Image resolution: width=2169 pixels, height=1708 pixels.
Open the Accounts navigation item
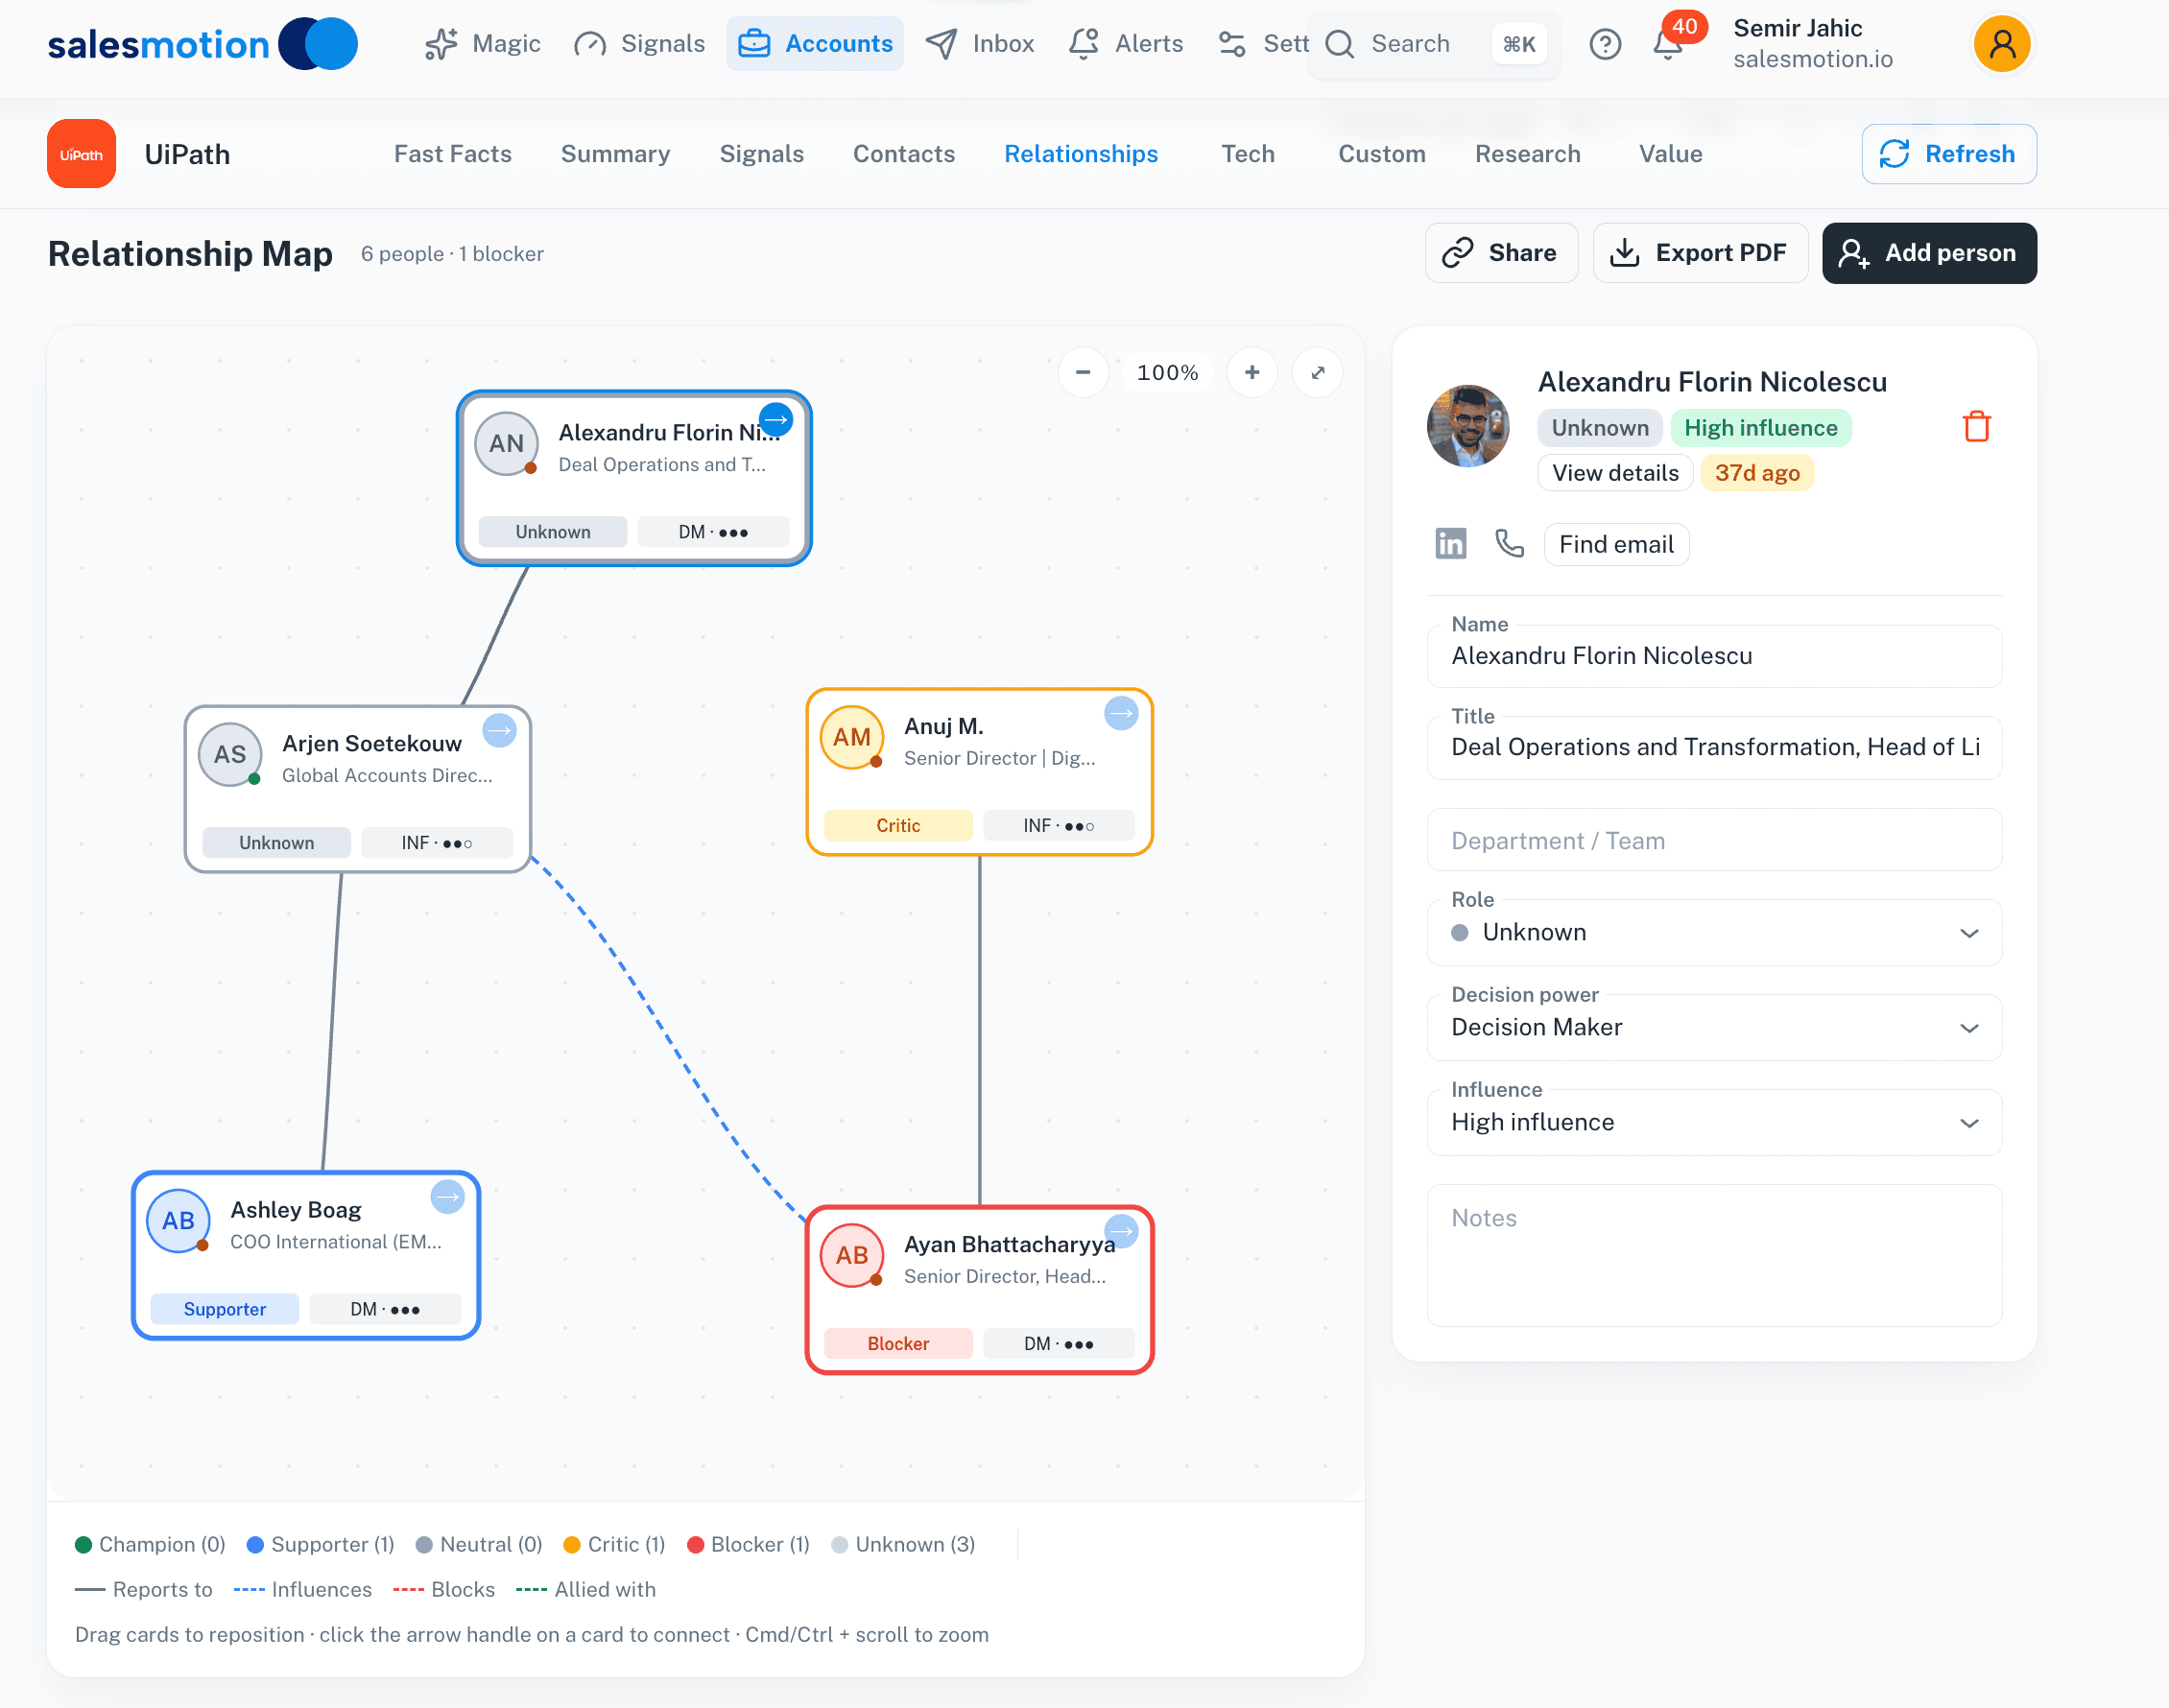pyautogui.click(x=815, y=44)
